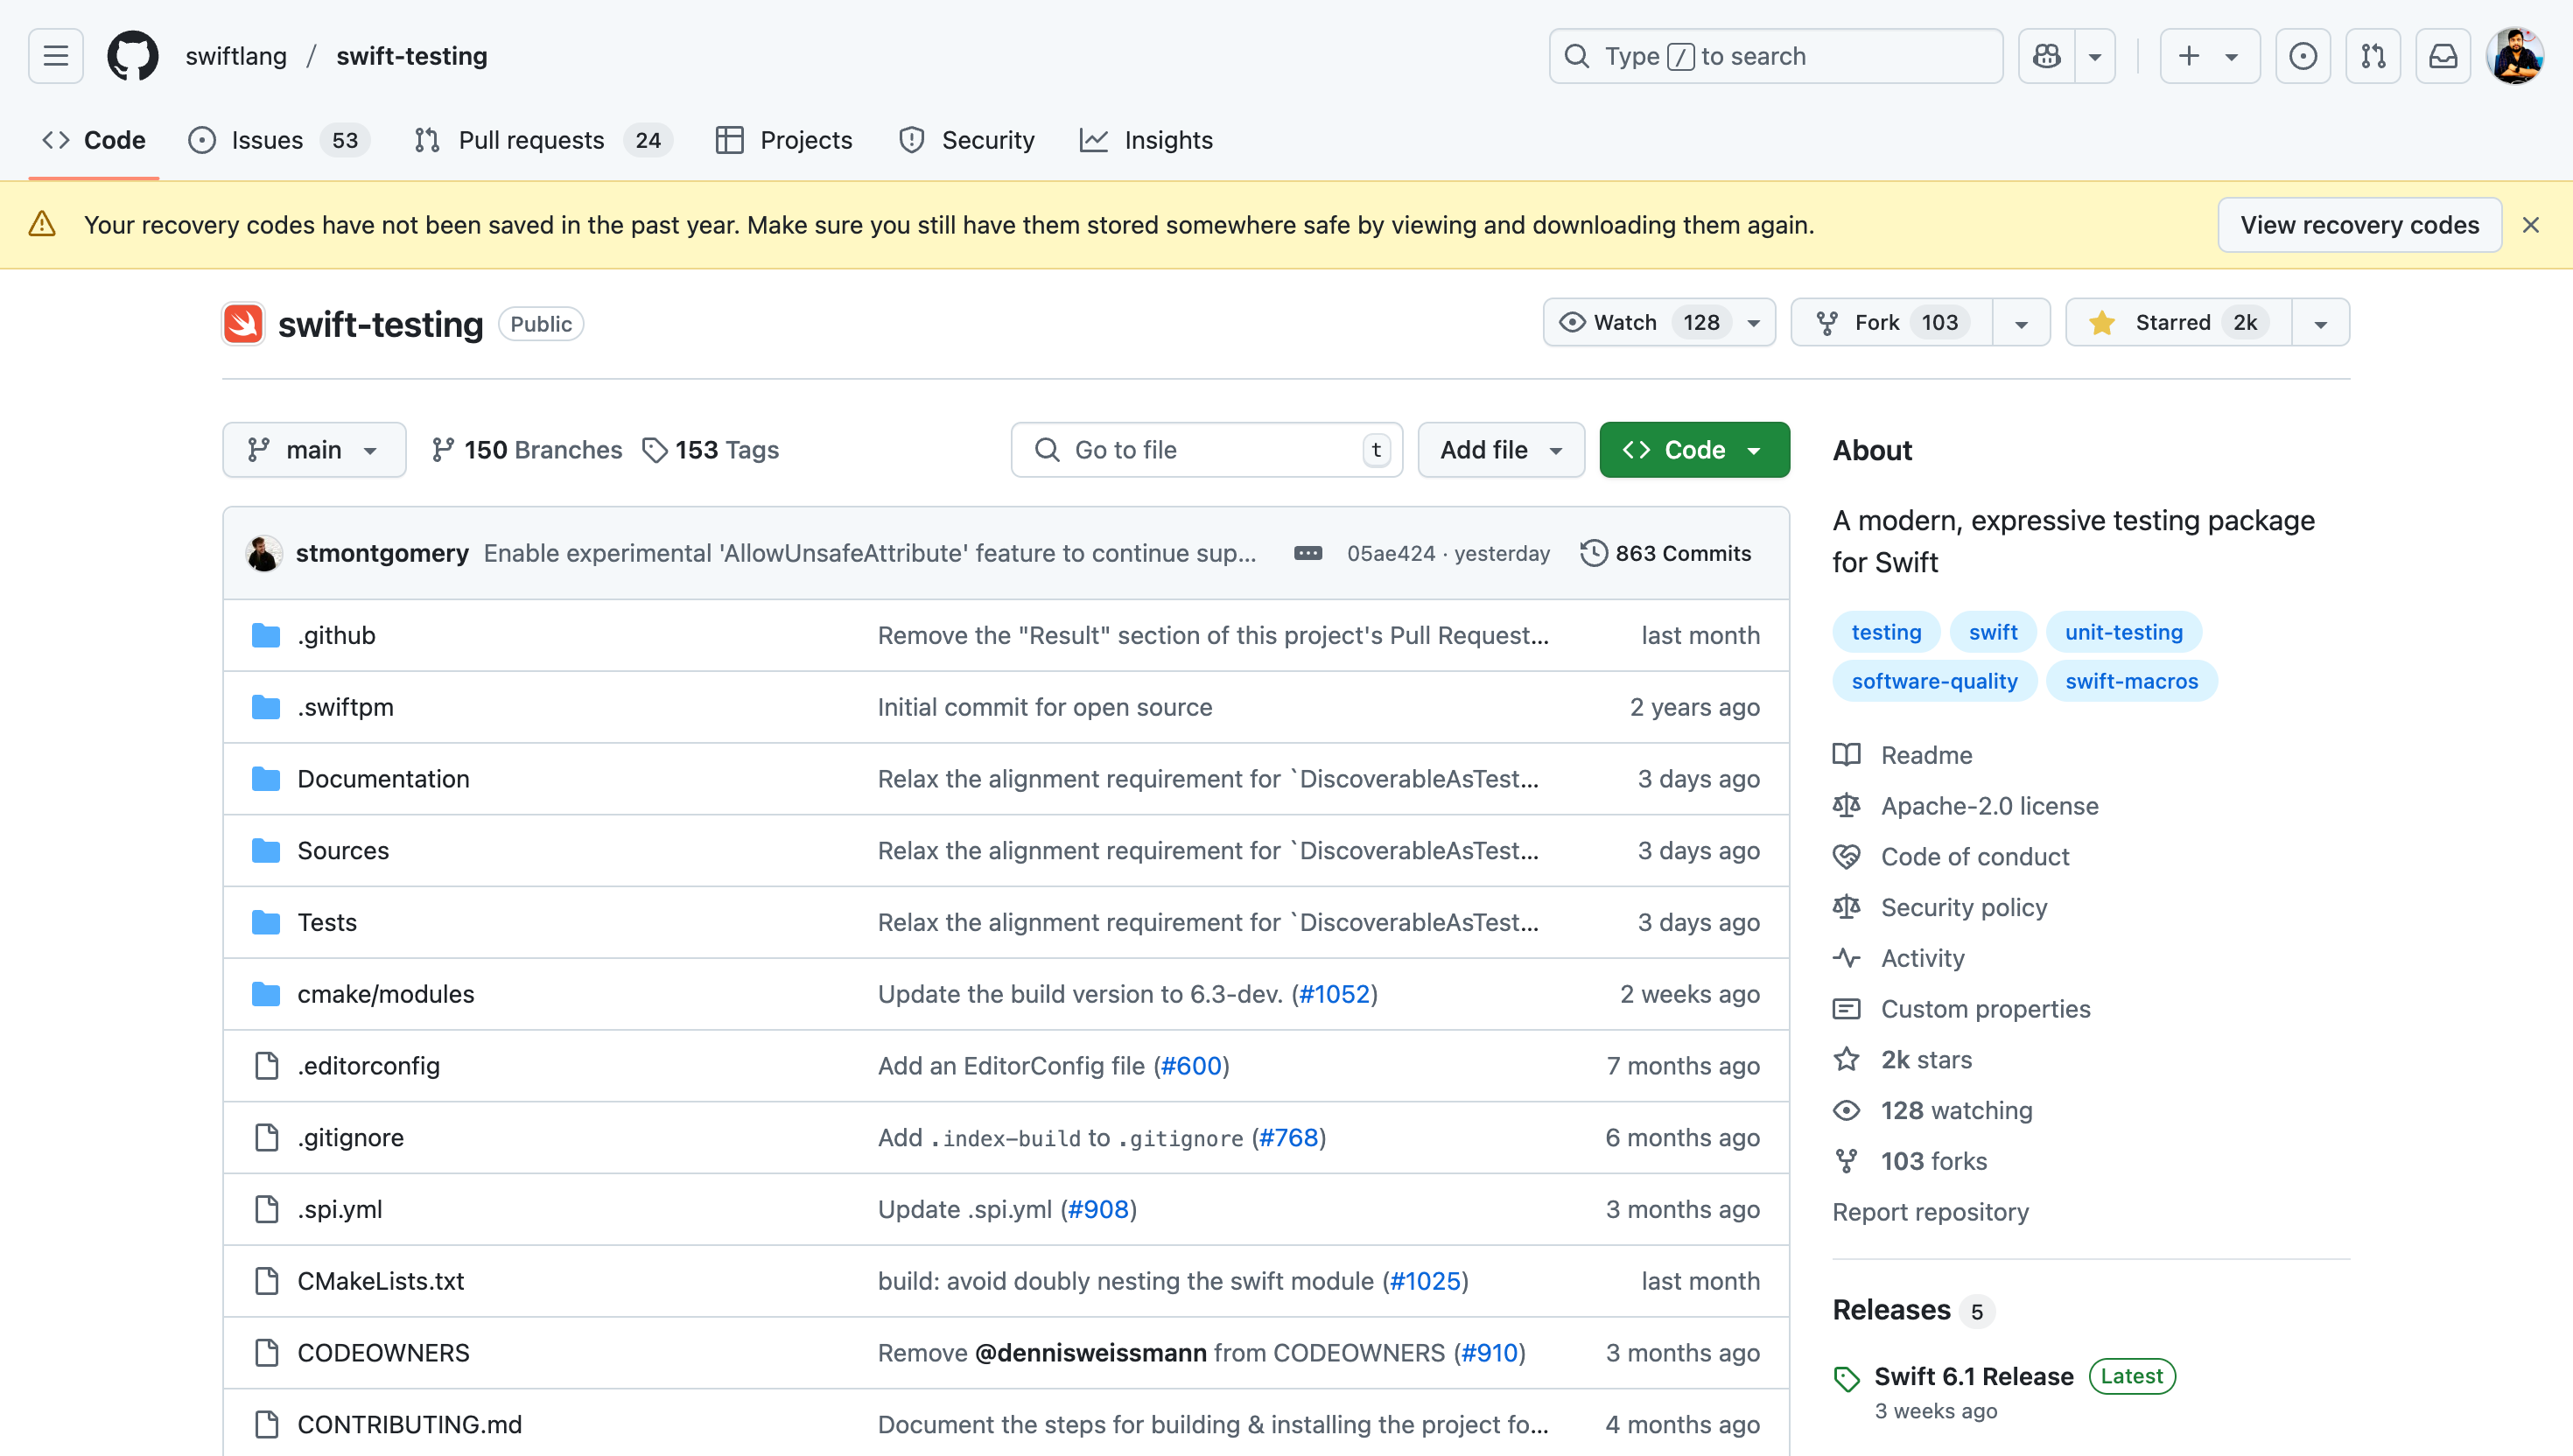Open the Documentation folder
Viewport: 2573px width, 1456px height.
(383, 778)
